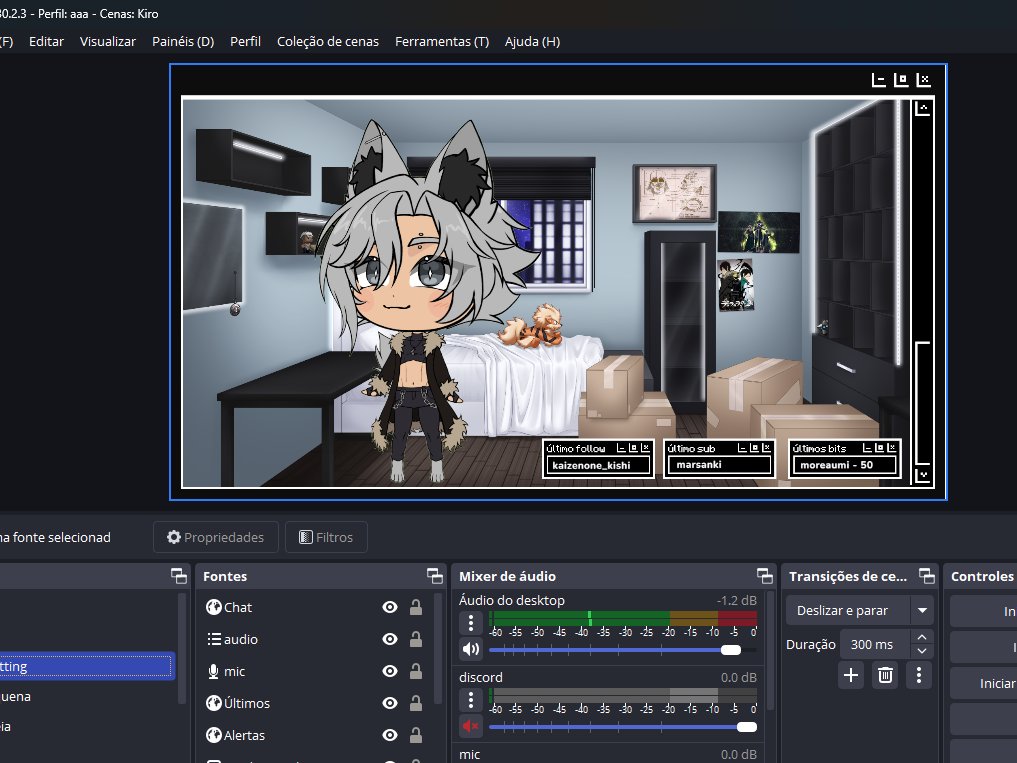
Task: Toggle lock on the audio source
Action: (416, 639)
